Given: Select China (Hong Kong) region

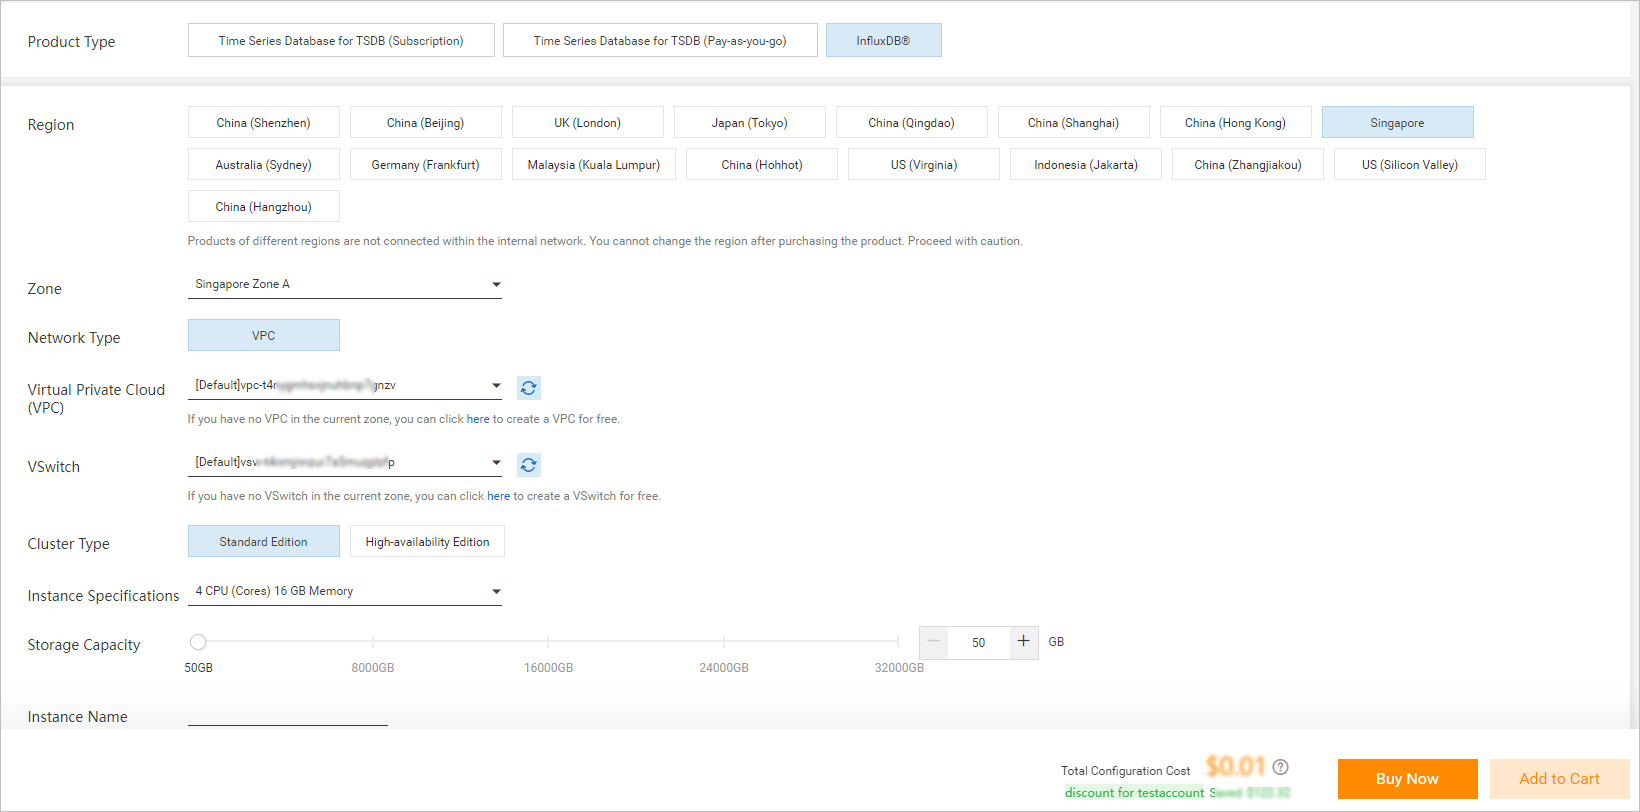Looking at the screenshot, I should coord(1236,123).
